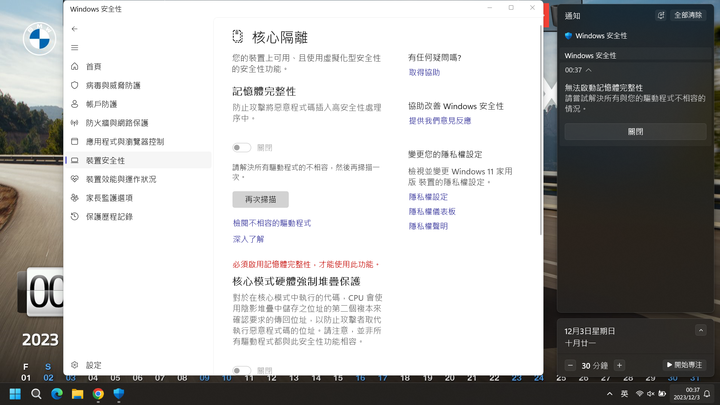Toggle do not disturb icon in 通知 header
This screenshot has width=720, height=405.
coord(661,15)
